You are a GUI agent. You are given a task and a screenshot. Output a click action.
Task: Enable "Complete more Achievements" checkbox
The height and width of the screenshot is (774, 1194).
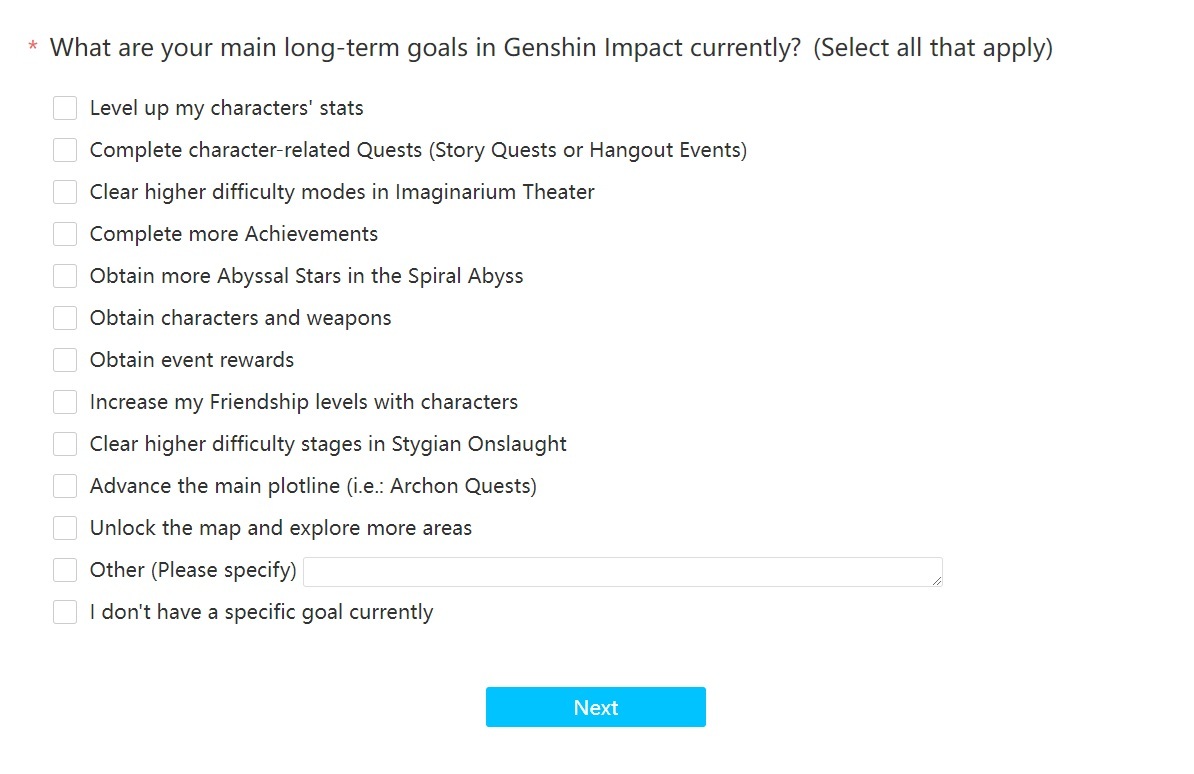coord(65,234)
